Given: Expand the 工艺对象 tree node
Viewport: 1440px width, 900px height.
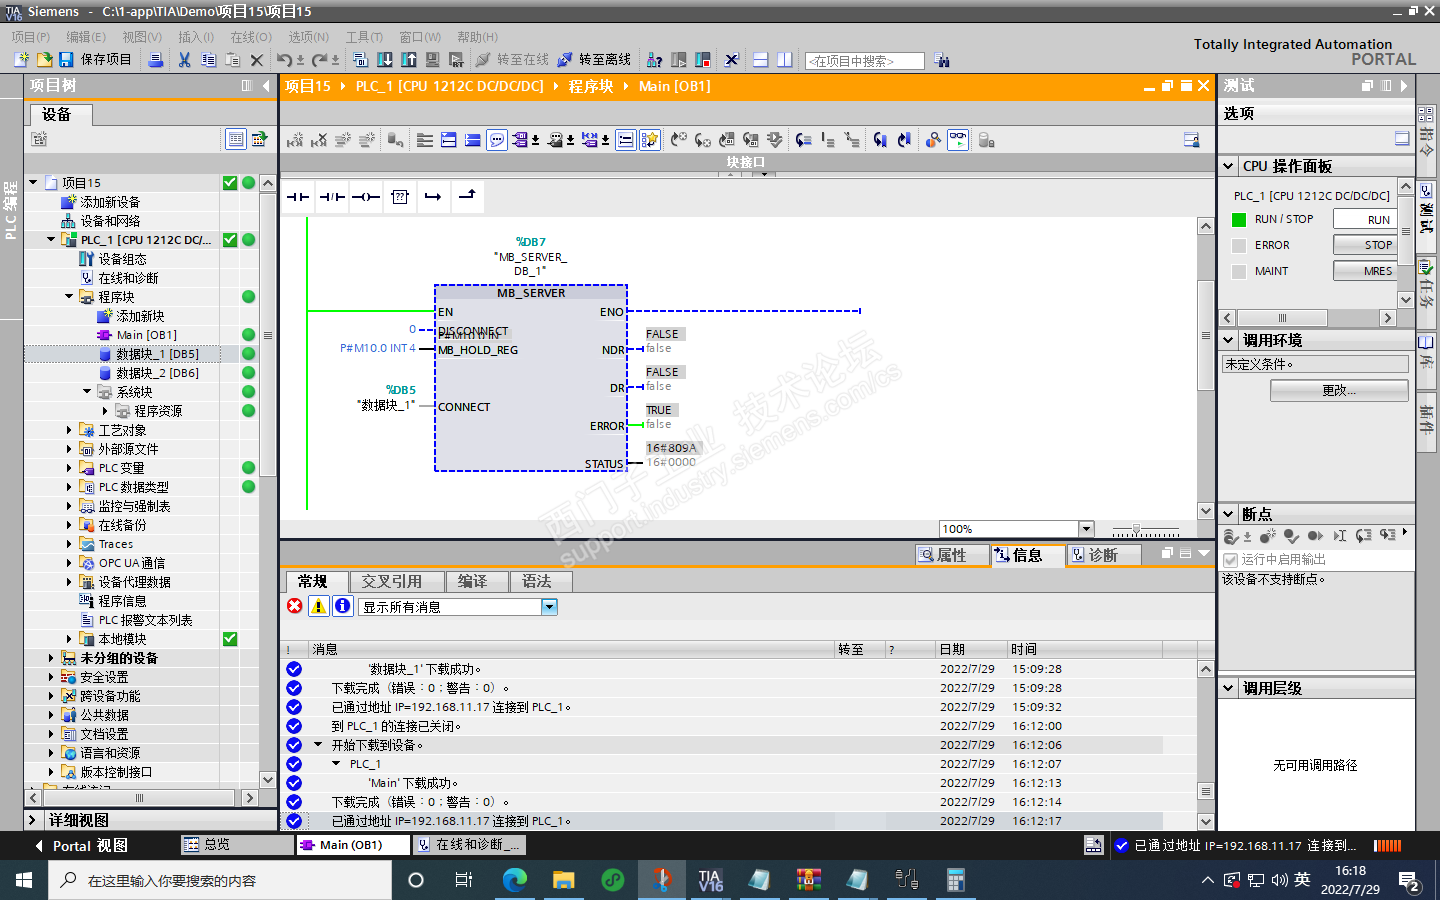Looking at the screenshot, I should (x=69, y=430).
